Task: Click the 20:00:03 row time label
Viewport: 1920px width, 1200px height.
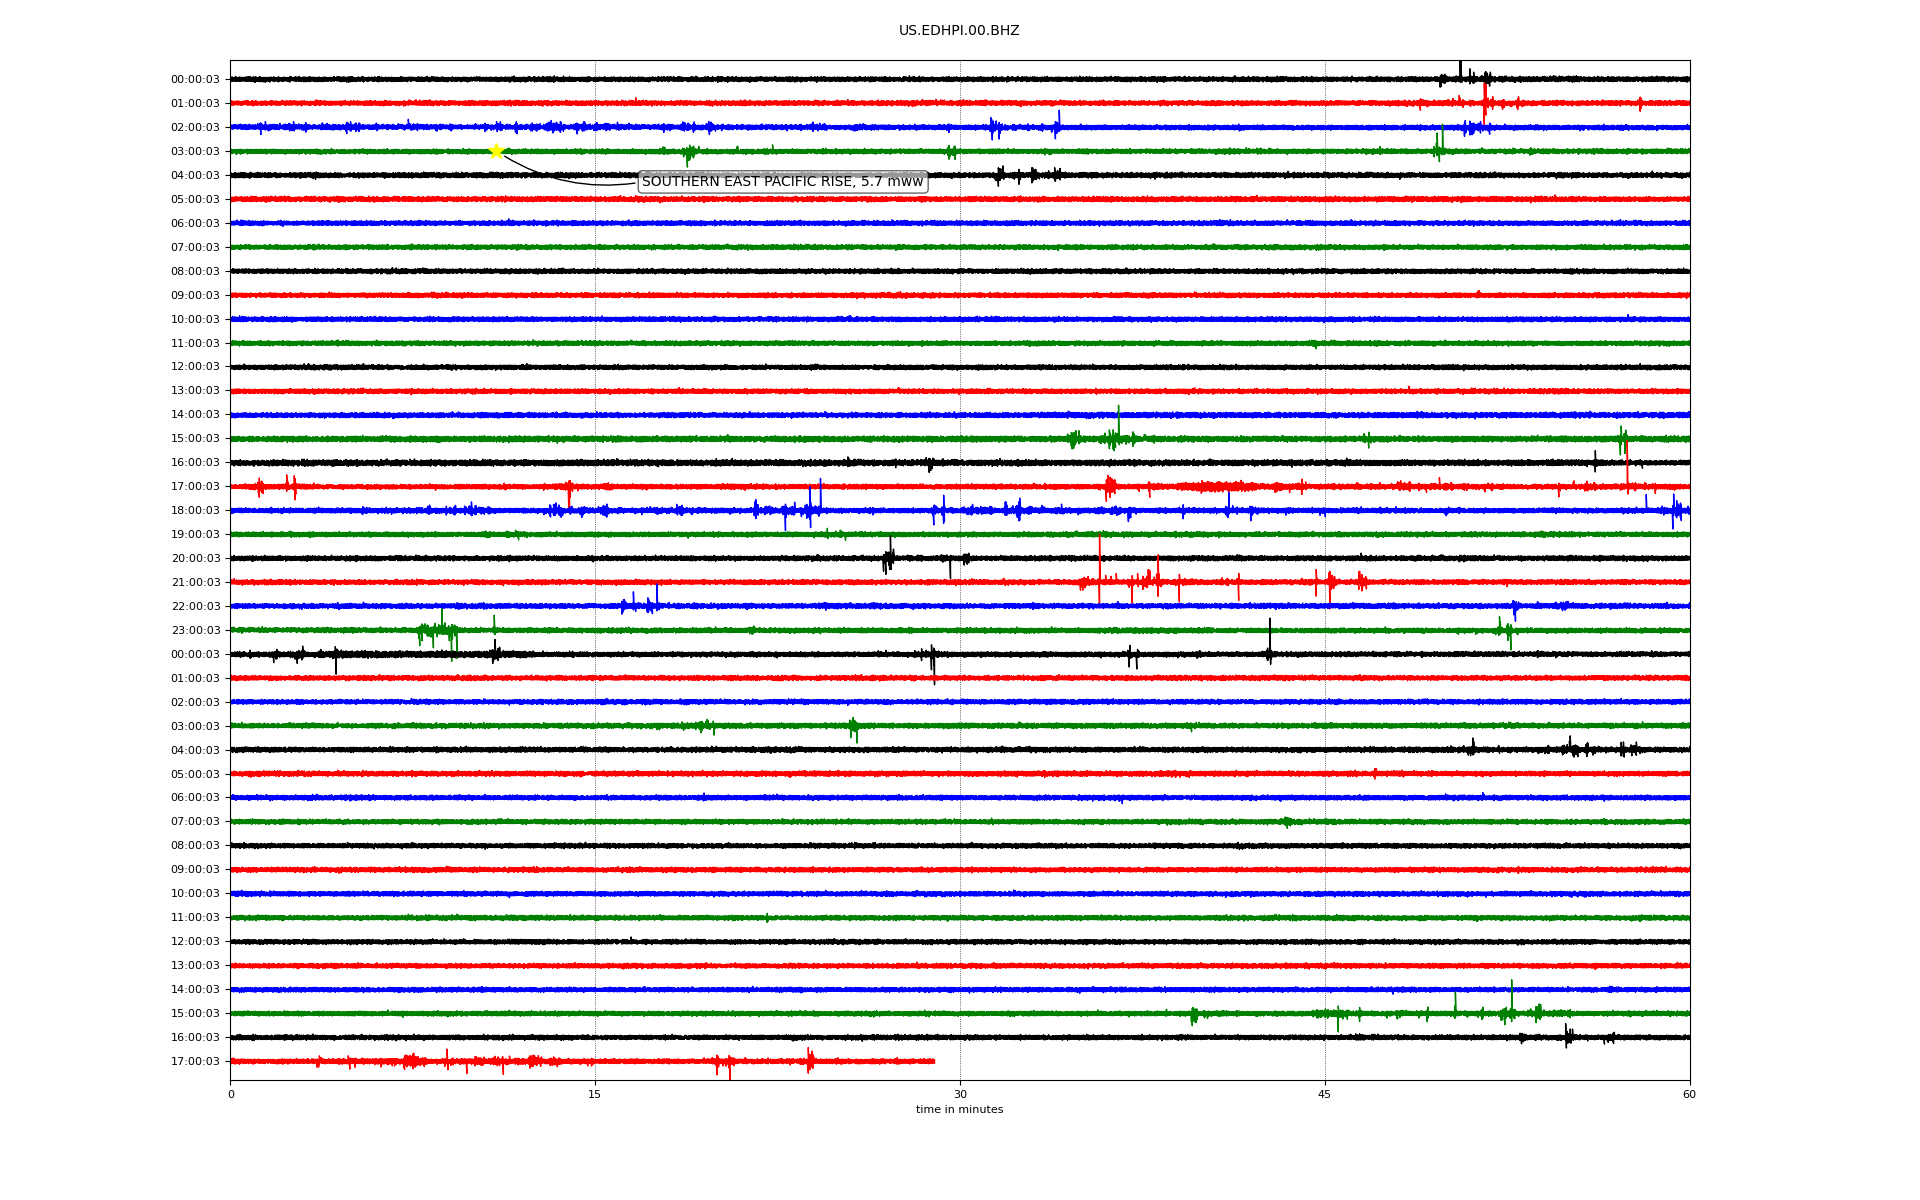Action: [195, 558]
